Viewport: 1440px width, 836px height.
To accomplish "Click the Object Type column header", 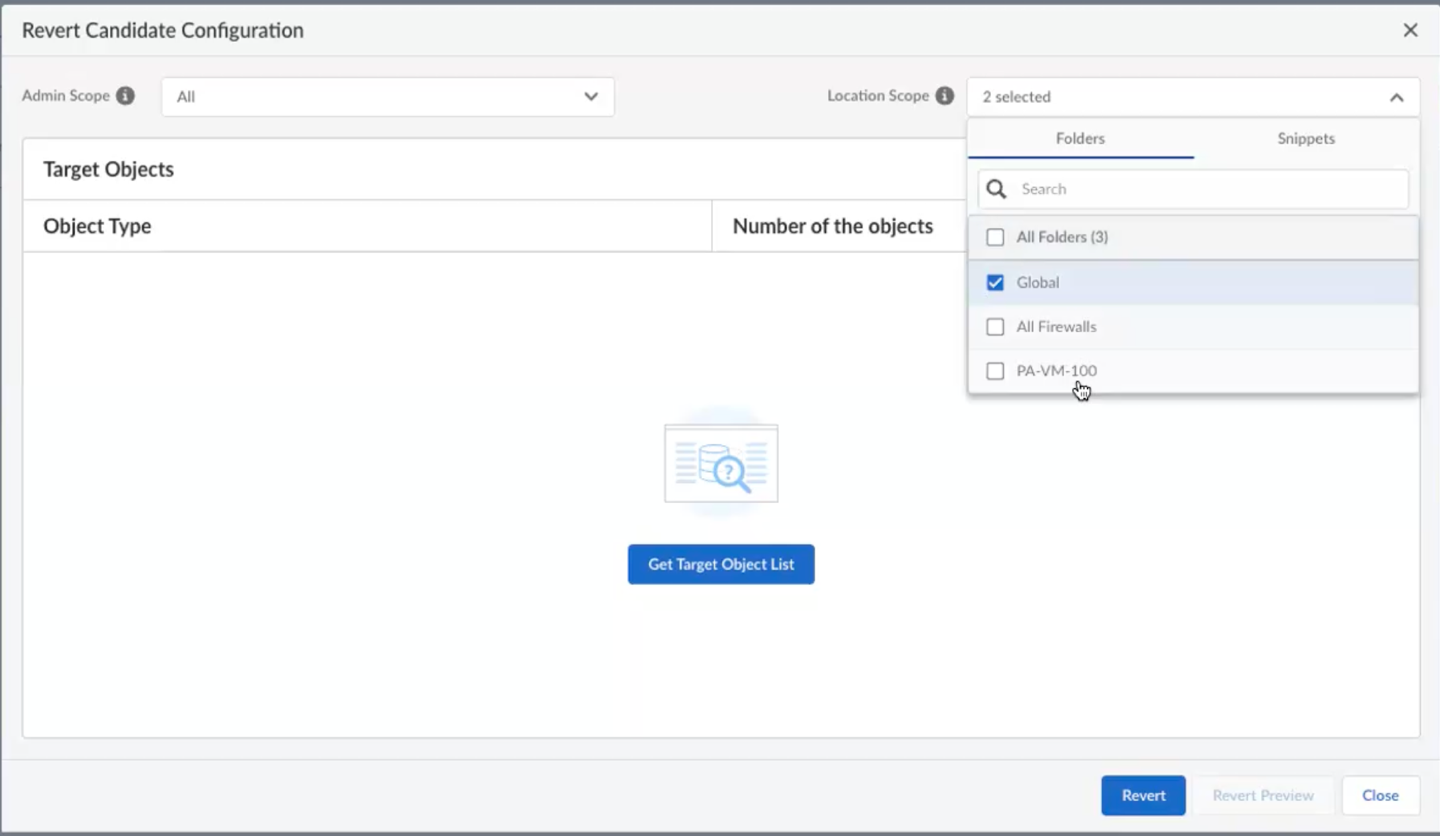I will tap(97, 226).
